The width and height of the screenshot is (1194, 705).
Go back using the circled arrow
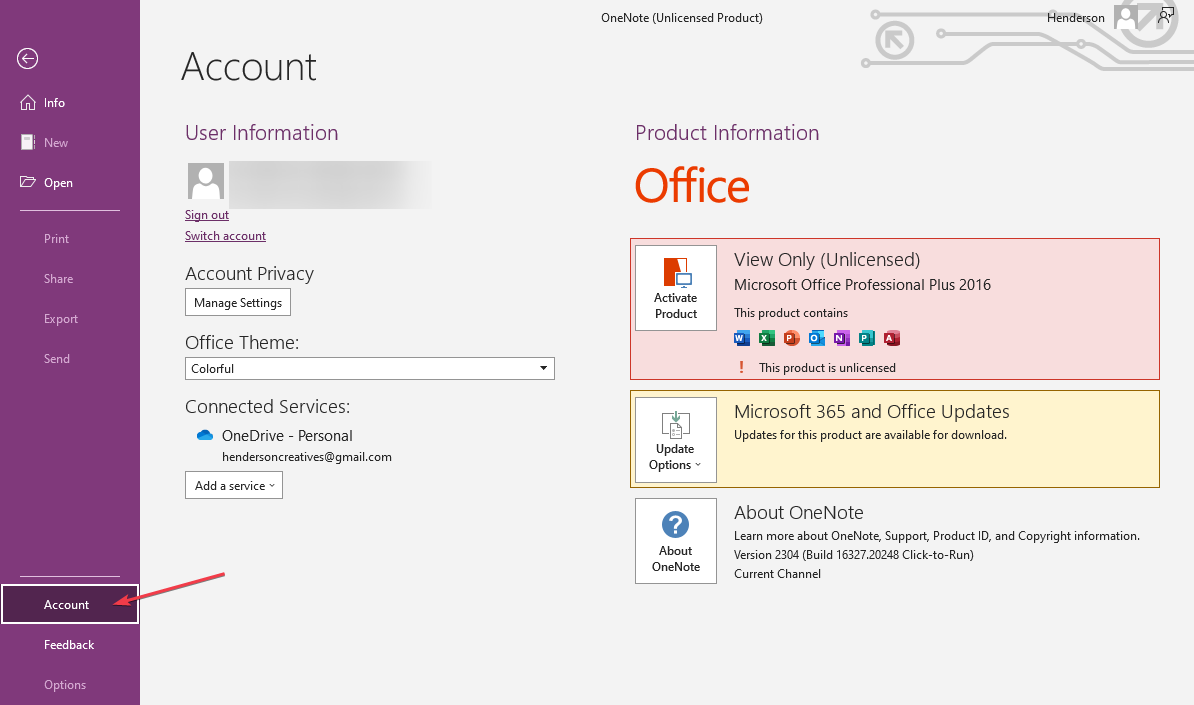pos(27,59)
